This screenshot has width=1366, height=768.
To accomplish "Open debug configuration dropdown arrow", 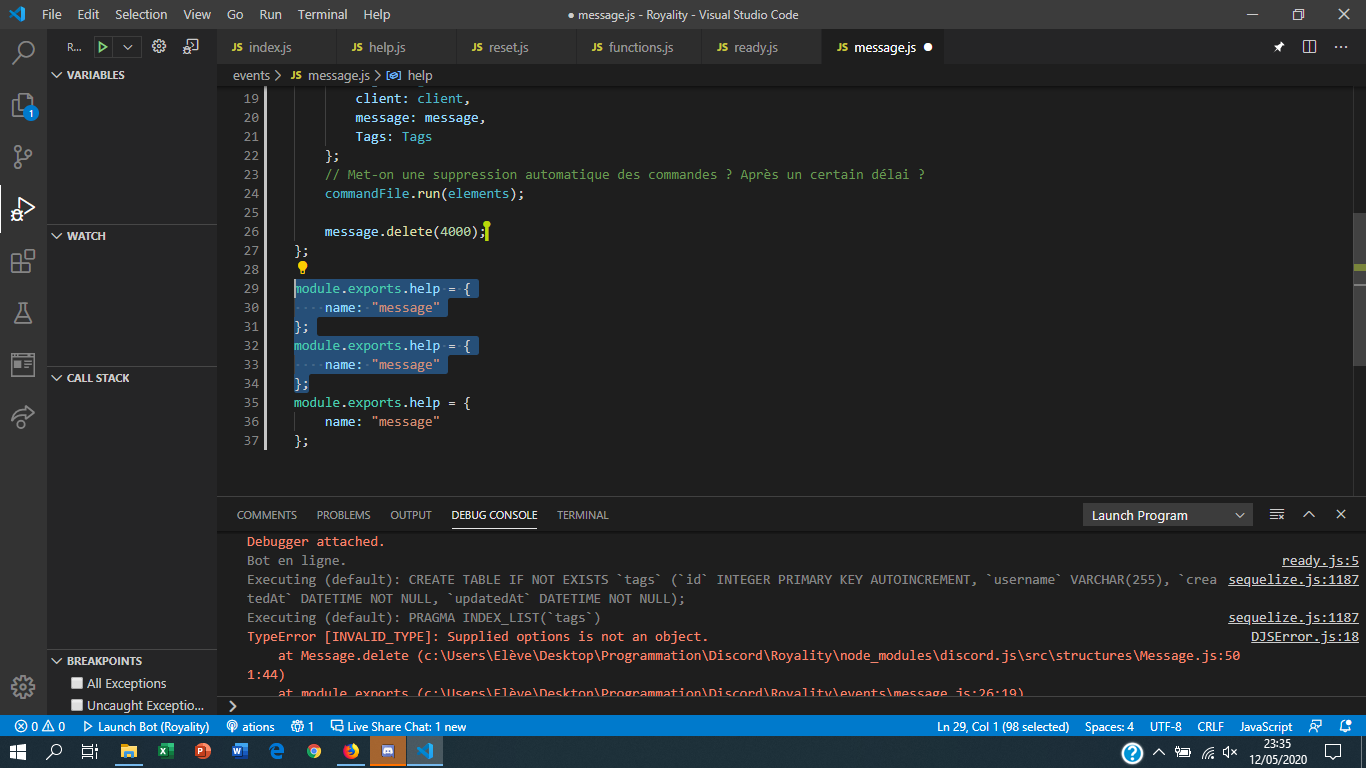I will click(x=127, y=46).
